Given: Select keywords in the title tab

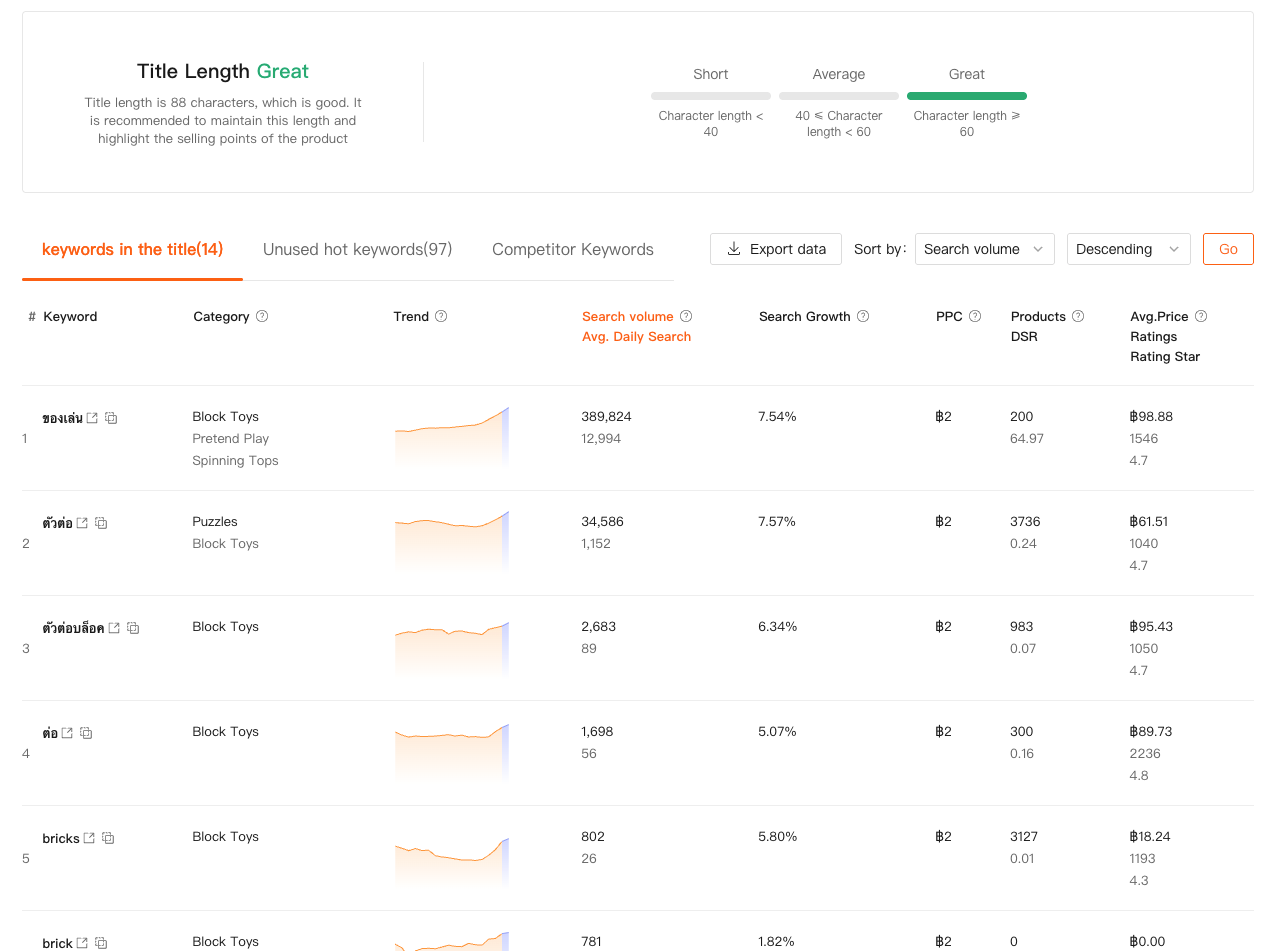Looking at the screenshot, I should click(x=132, y=249).
